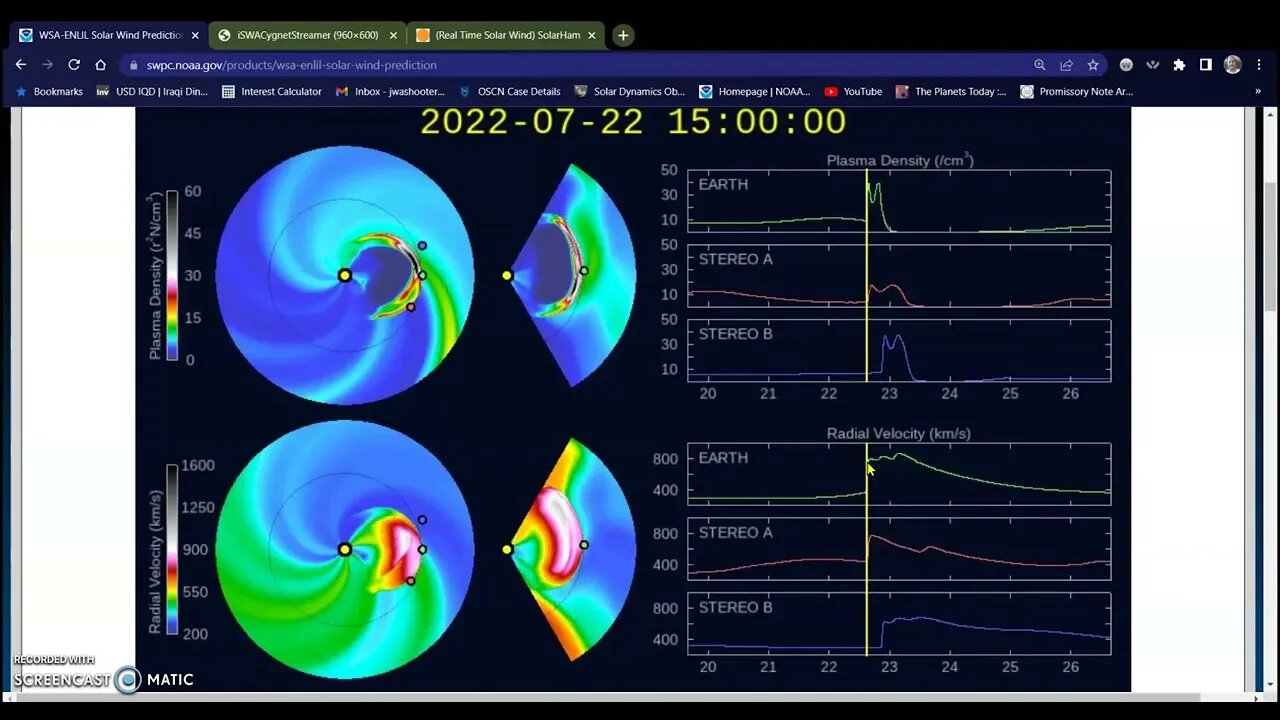
Task: Expand hidden bookmarks overflow chevron
Action: [x=1258, y=91]
